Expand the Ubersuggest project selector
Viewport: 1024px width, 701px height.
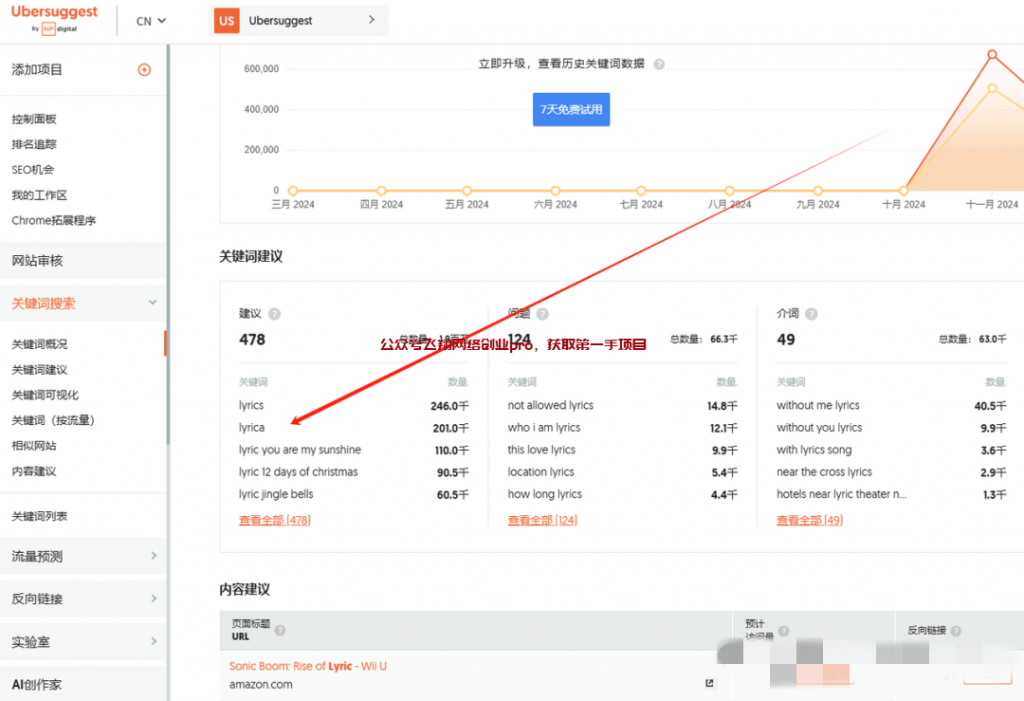coord(370,20)
